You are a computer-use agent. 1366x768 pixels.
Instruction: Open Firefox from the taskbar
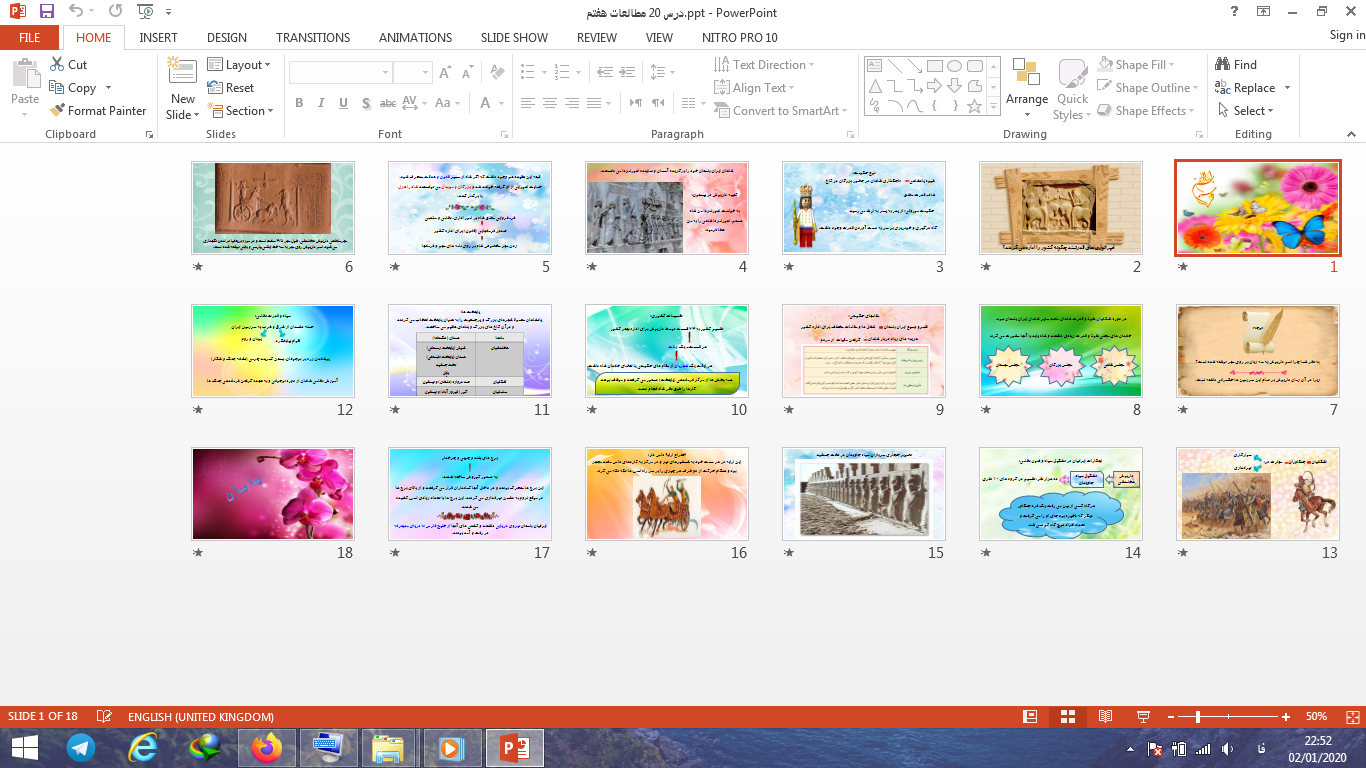point(267,748)
